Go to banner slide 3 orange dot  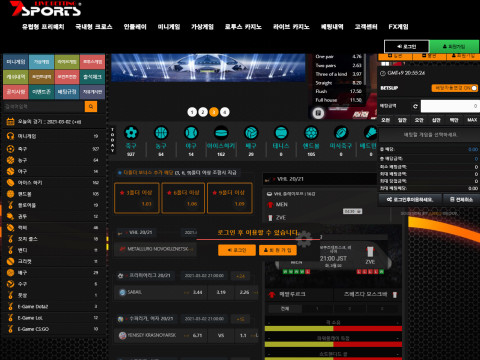pyautogui.click(x=214, y=112)
